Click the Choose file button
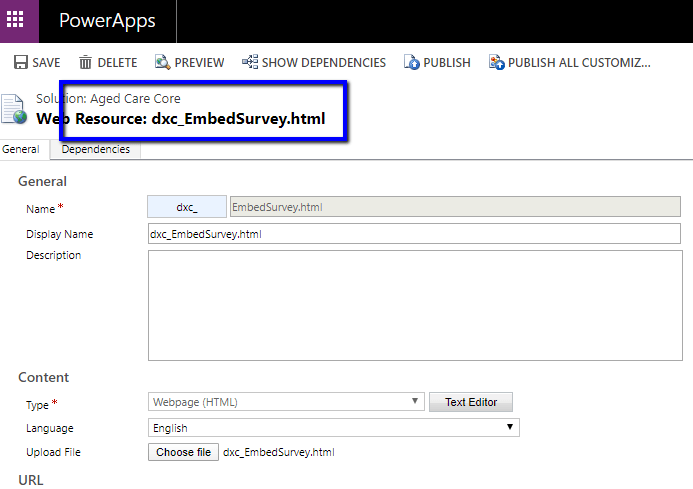This screenshot has width=693, height=489. tap(183, 452)
